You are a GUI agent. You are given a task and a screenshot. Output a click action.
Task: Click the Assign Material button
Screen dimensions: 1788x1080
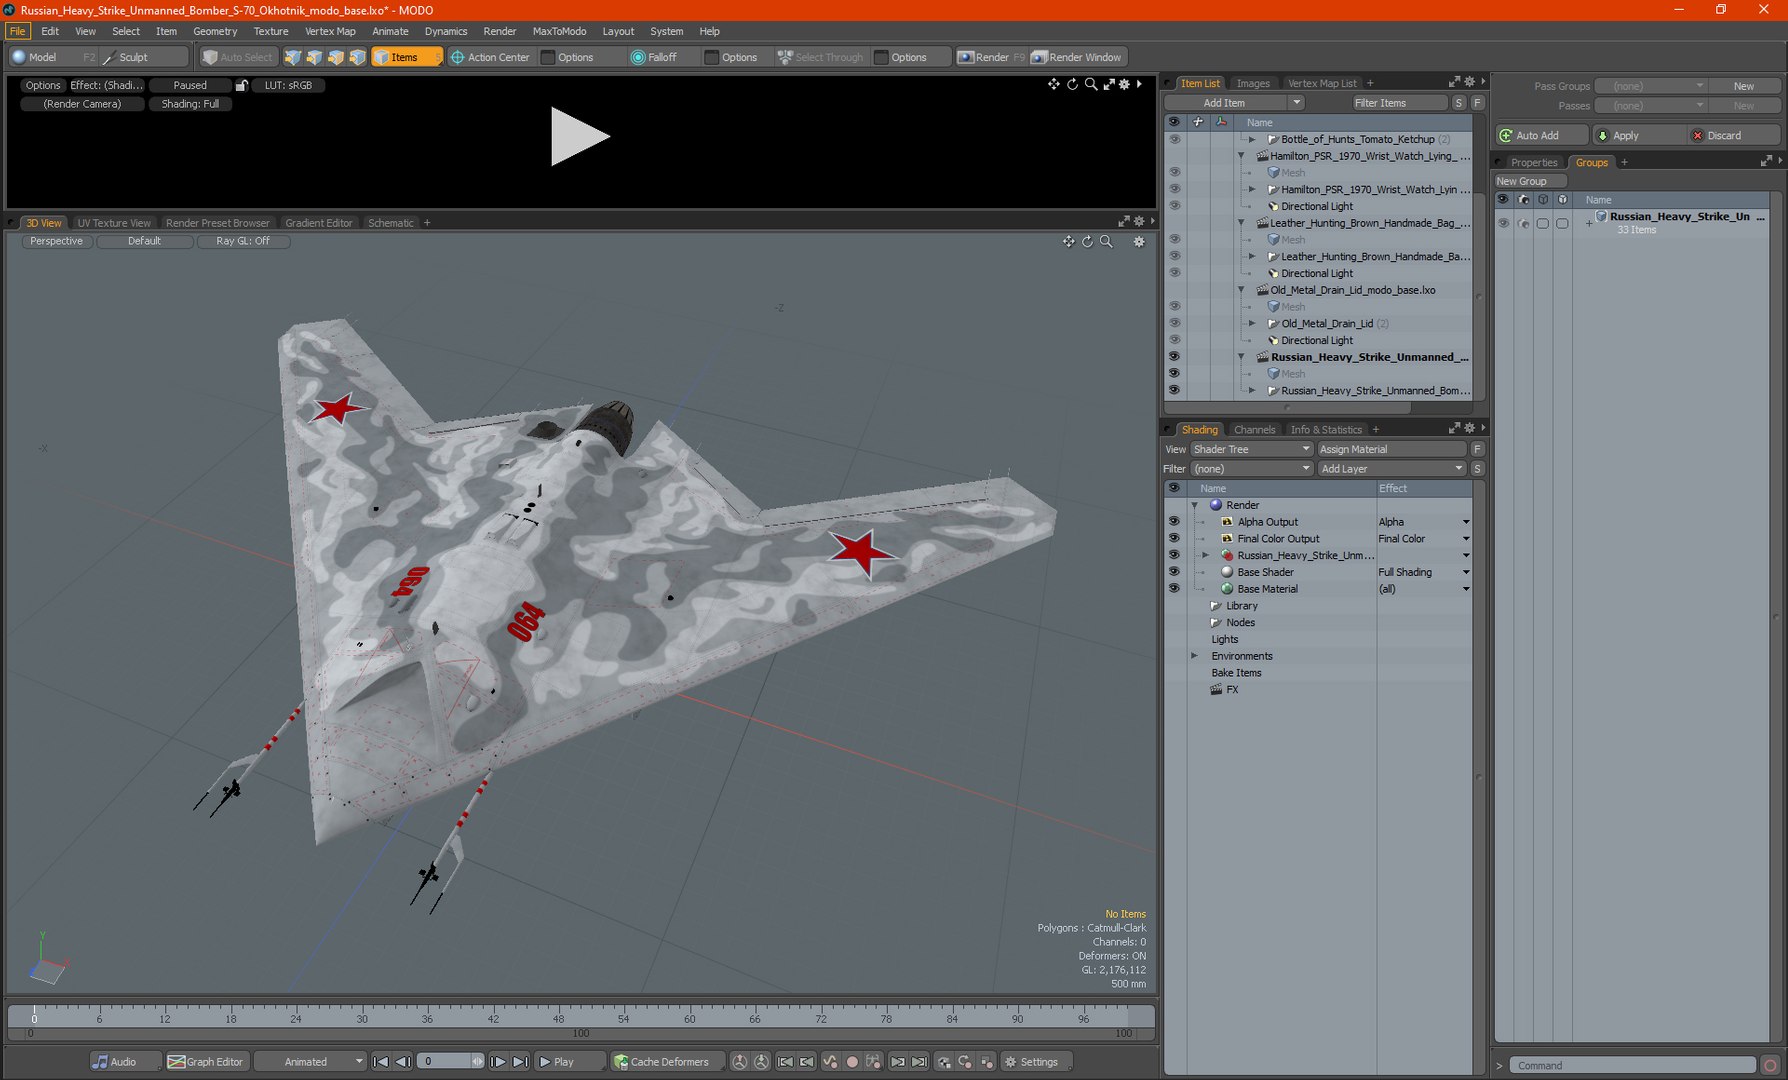click(1391, 449)
